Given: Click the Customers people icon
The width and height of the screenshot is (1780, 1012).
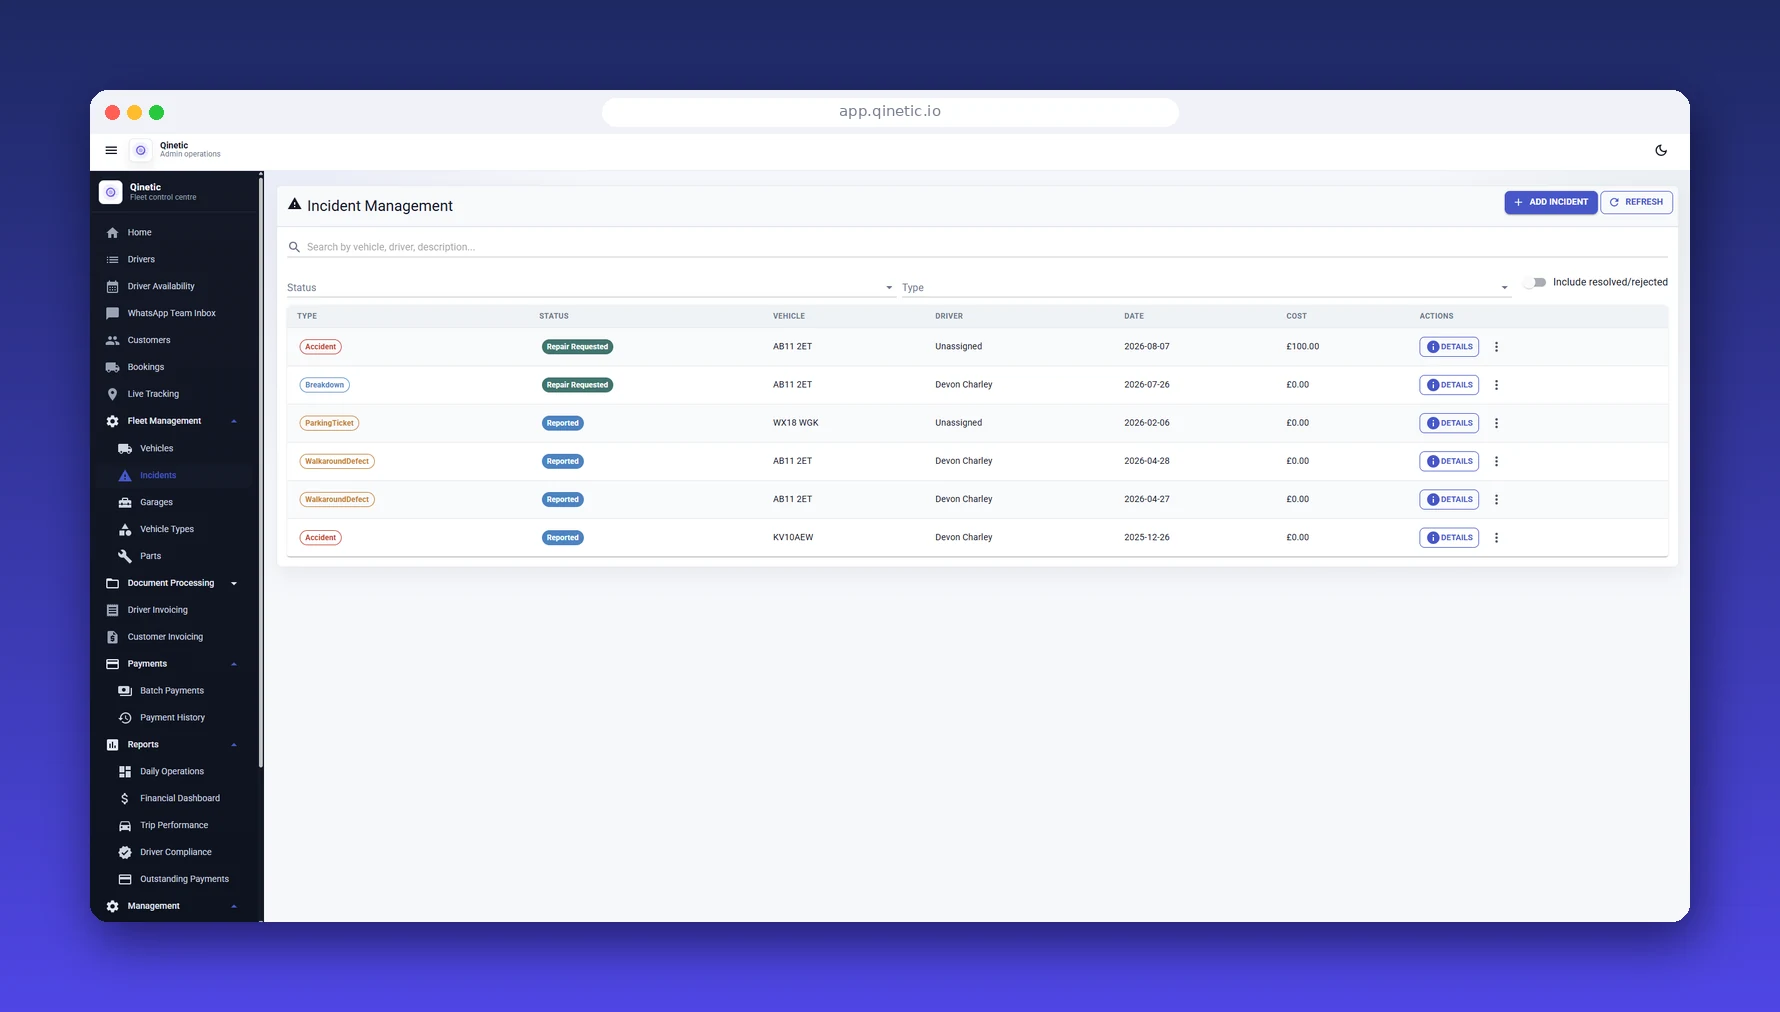Looking at the screenshot, I should [x=112, y=340].
